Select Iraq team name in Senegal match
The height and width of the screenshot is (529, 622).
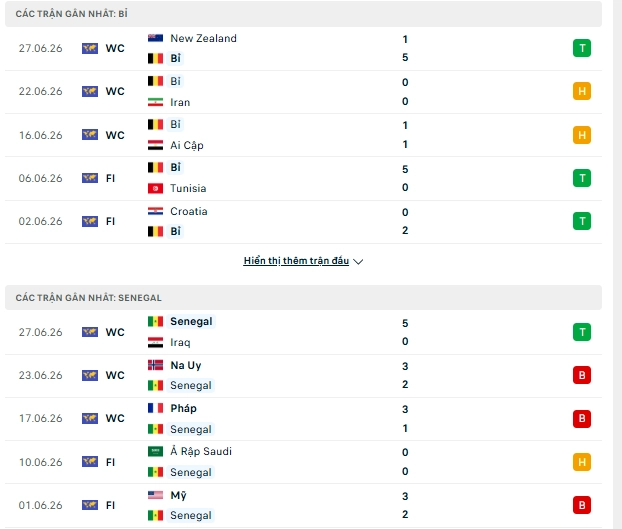tap(180, 342)
